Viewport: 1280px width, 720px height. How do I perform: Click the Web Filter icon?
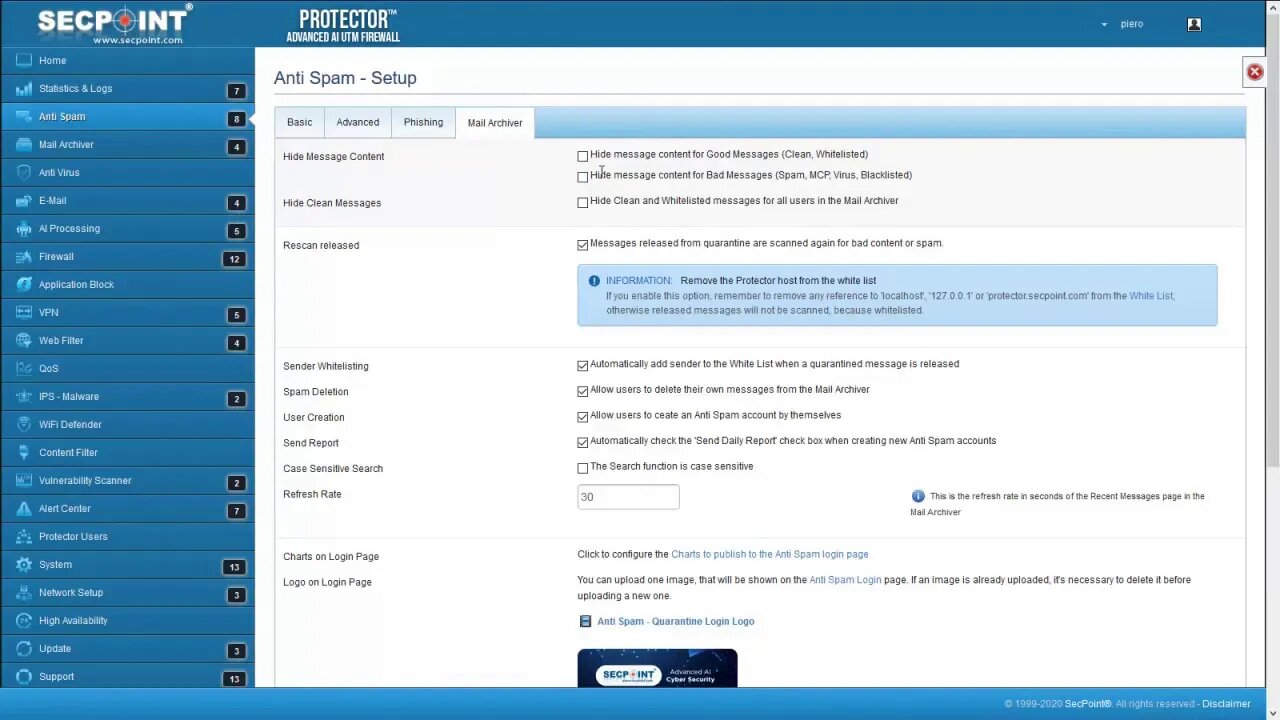(x=24, y=340)
